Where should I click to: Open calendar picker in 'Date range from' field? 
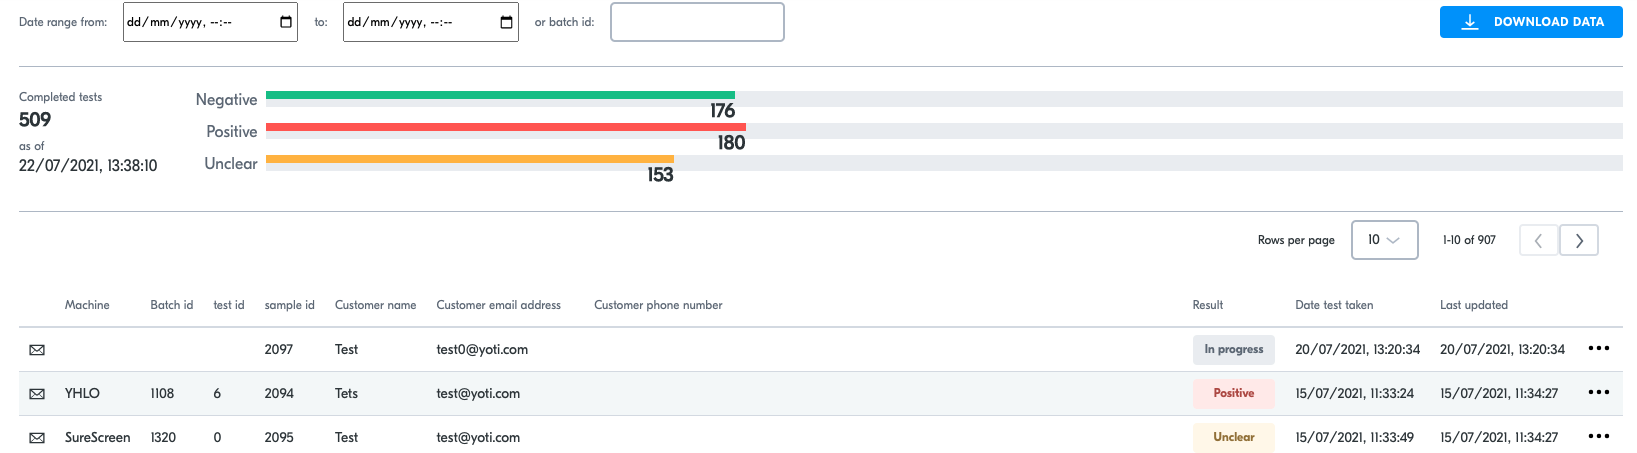click(x=286, y=22)
